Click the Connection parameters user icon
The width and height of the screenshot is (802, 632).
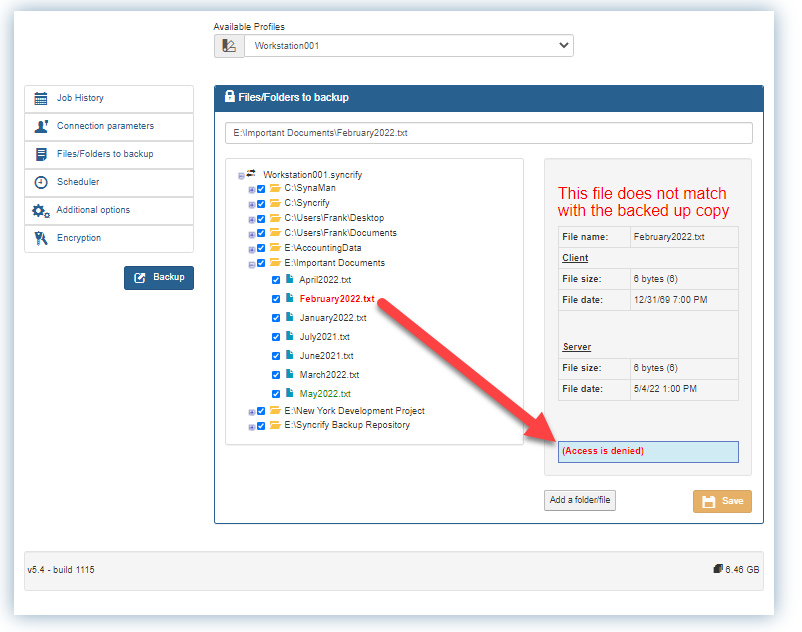[x=41, y=126]
